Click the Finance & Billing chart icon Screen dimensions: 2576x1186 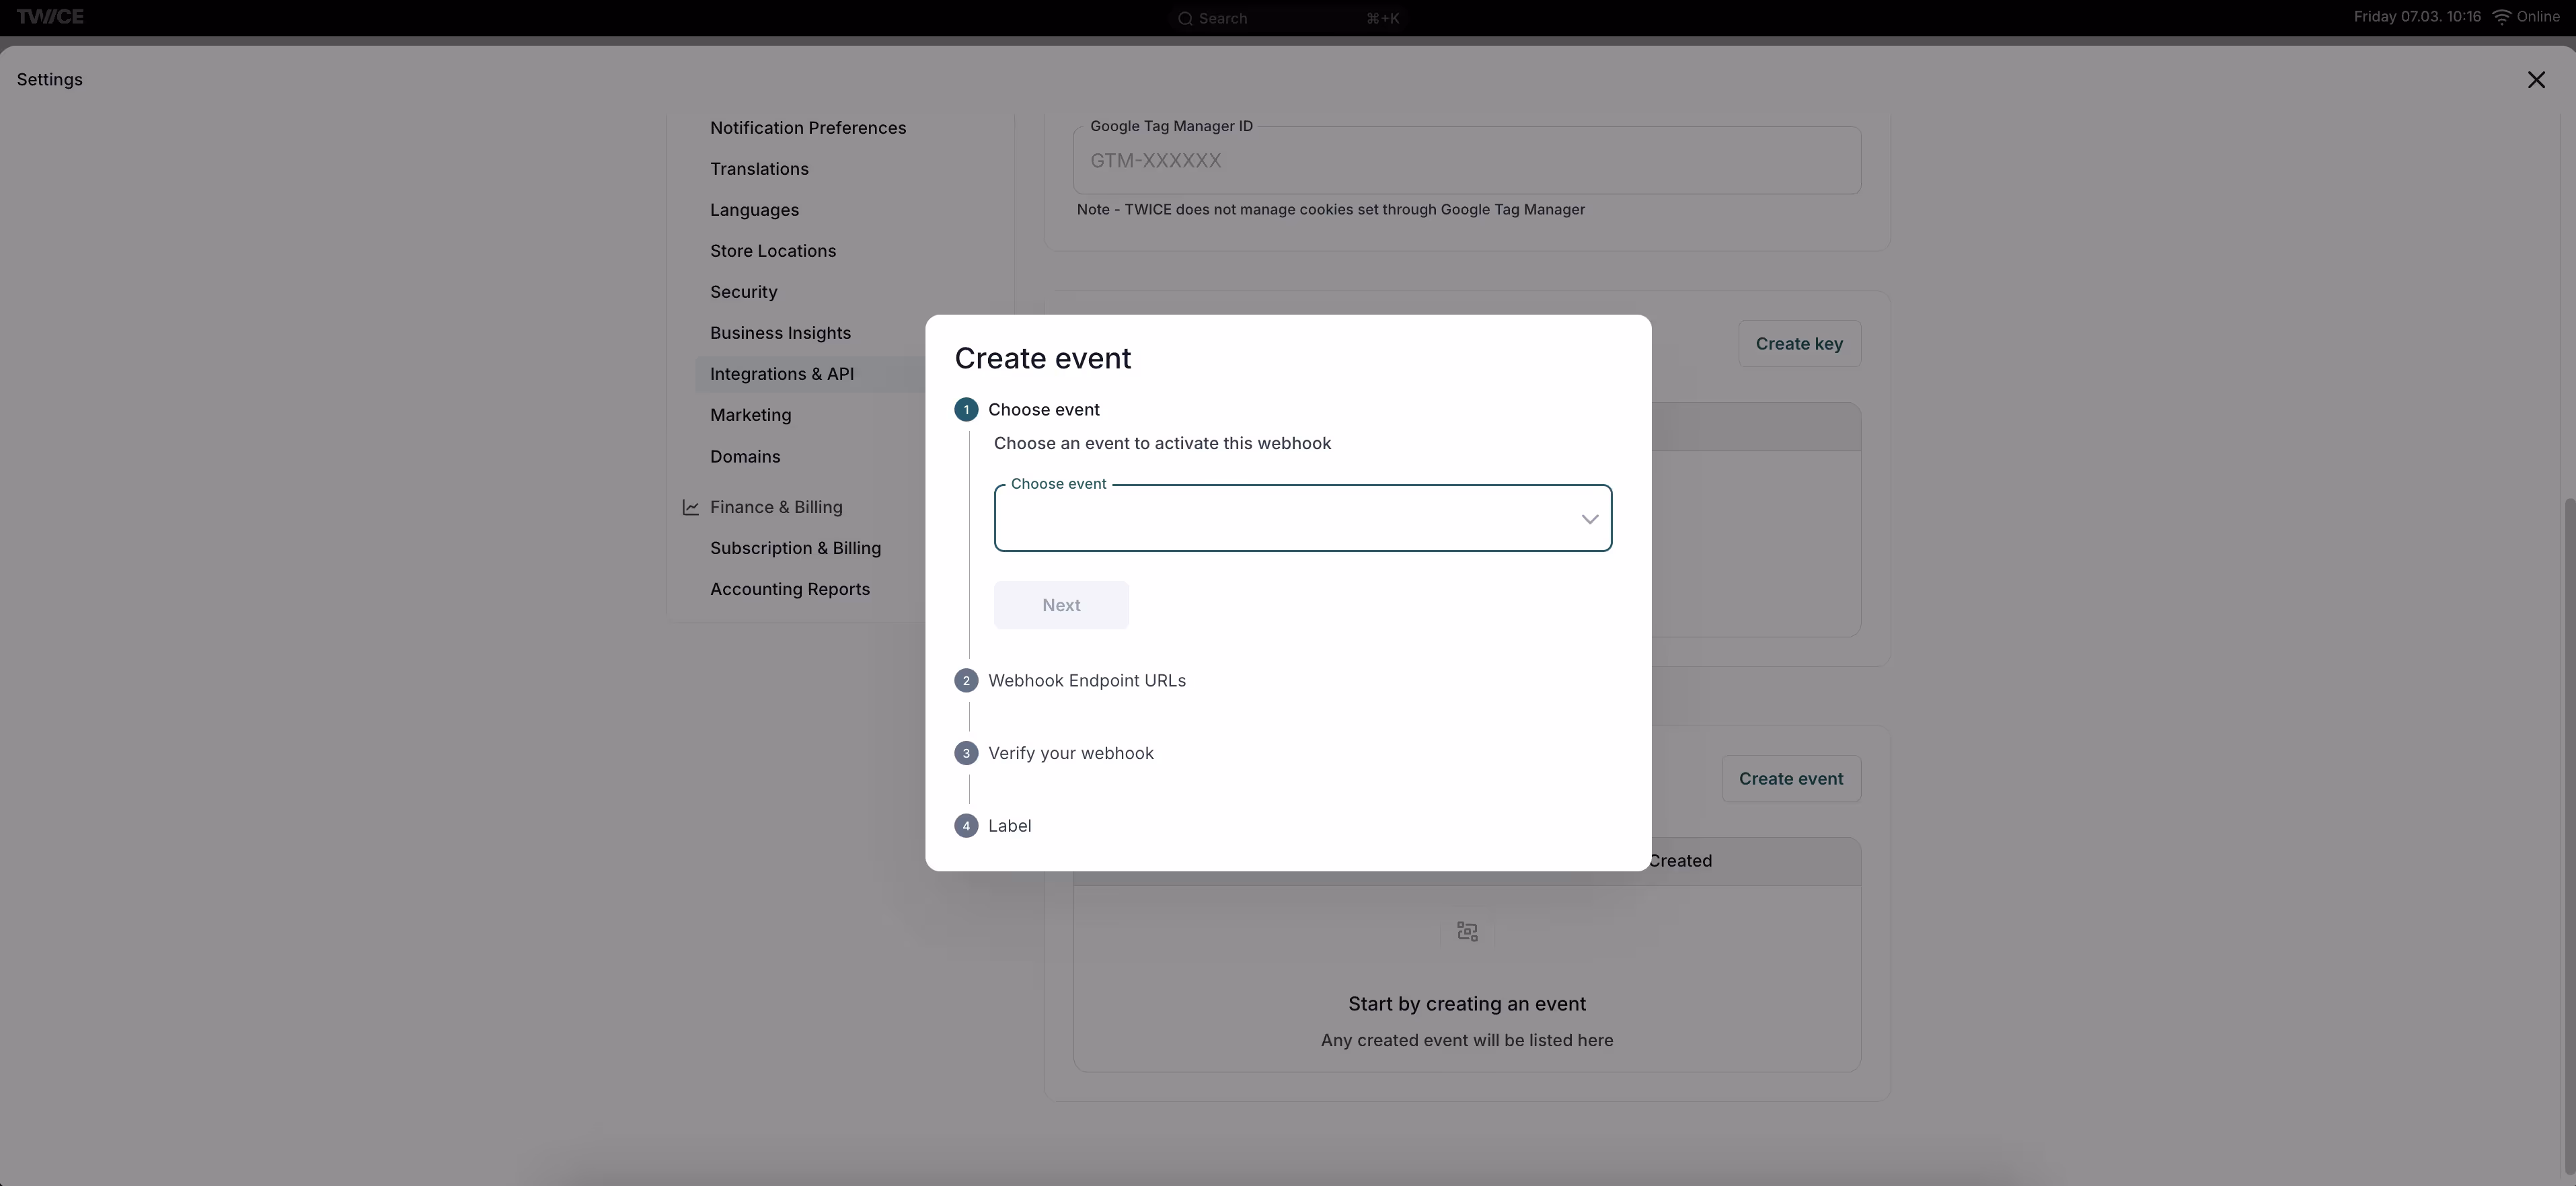pyautogui.click(x=690, y=507)
